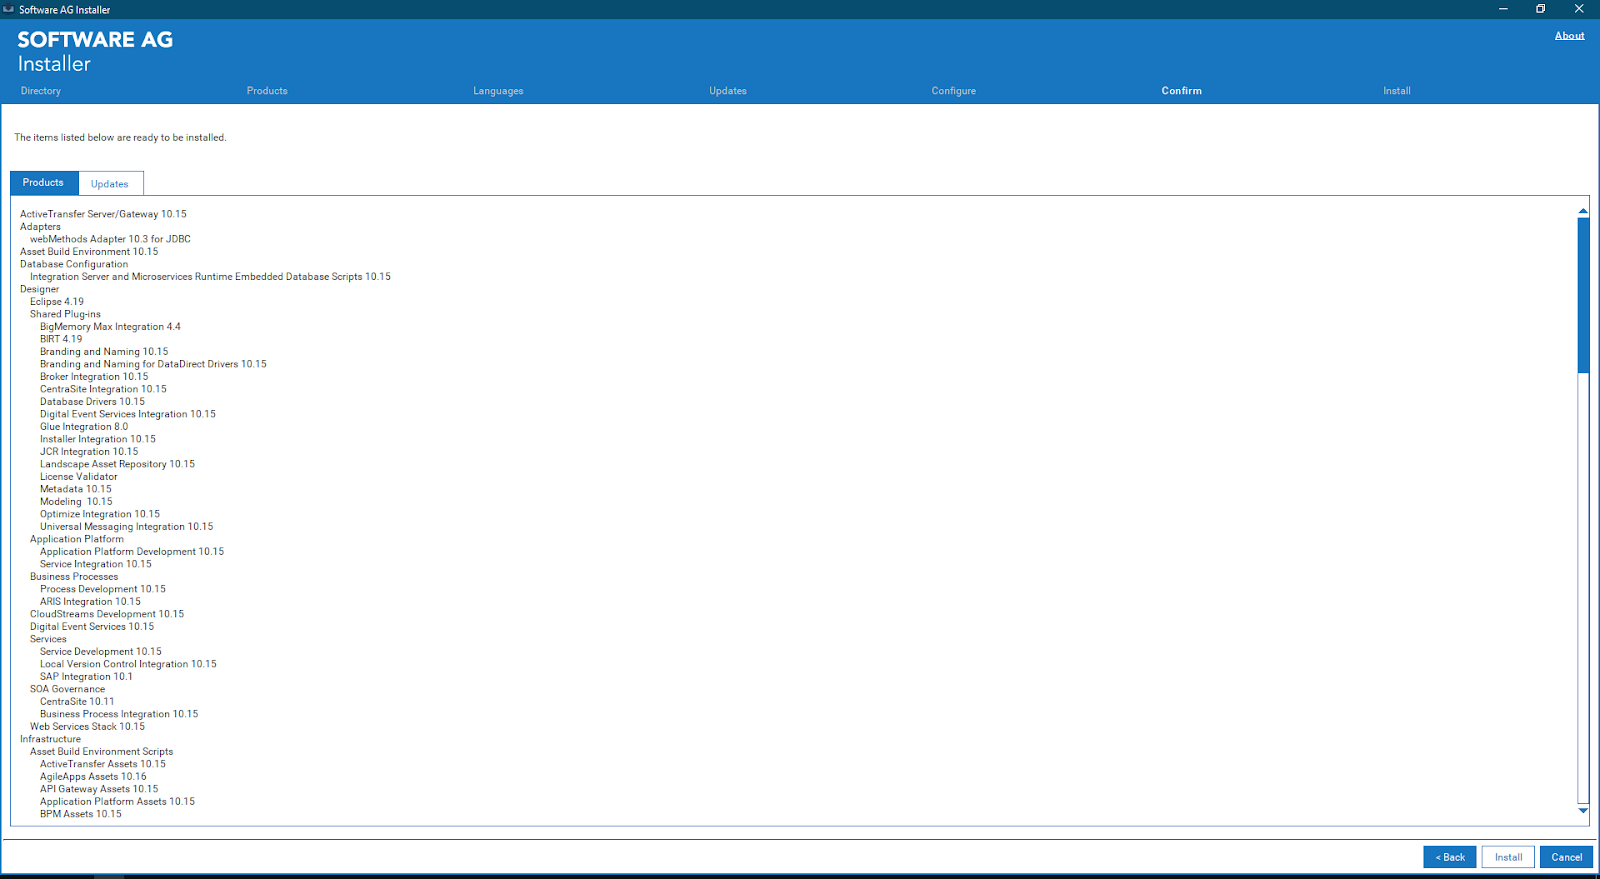Close the installer window
This screenshot has width=1600, height=879.
pos(1579,9)
